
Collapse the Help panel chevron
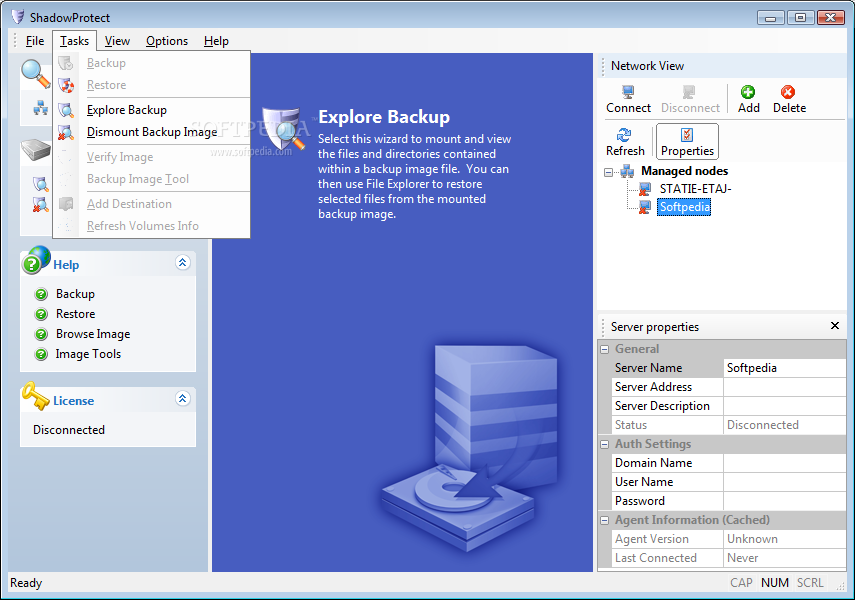point(183,263)
